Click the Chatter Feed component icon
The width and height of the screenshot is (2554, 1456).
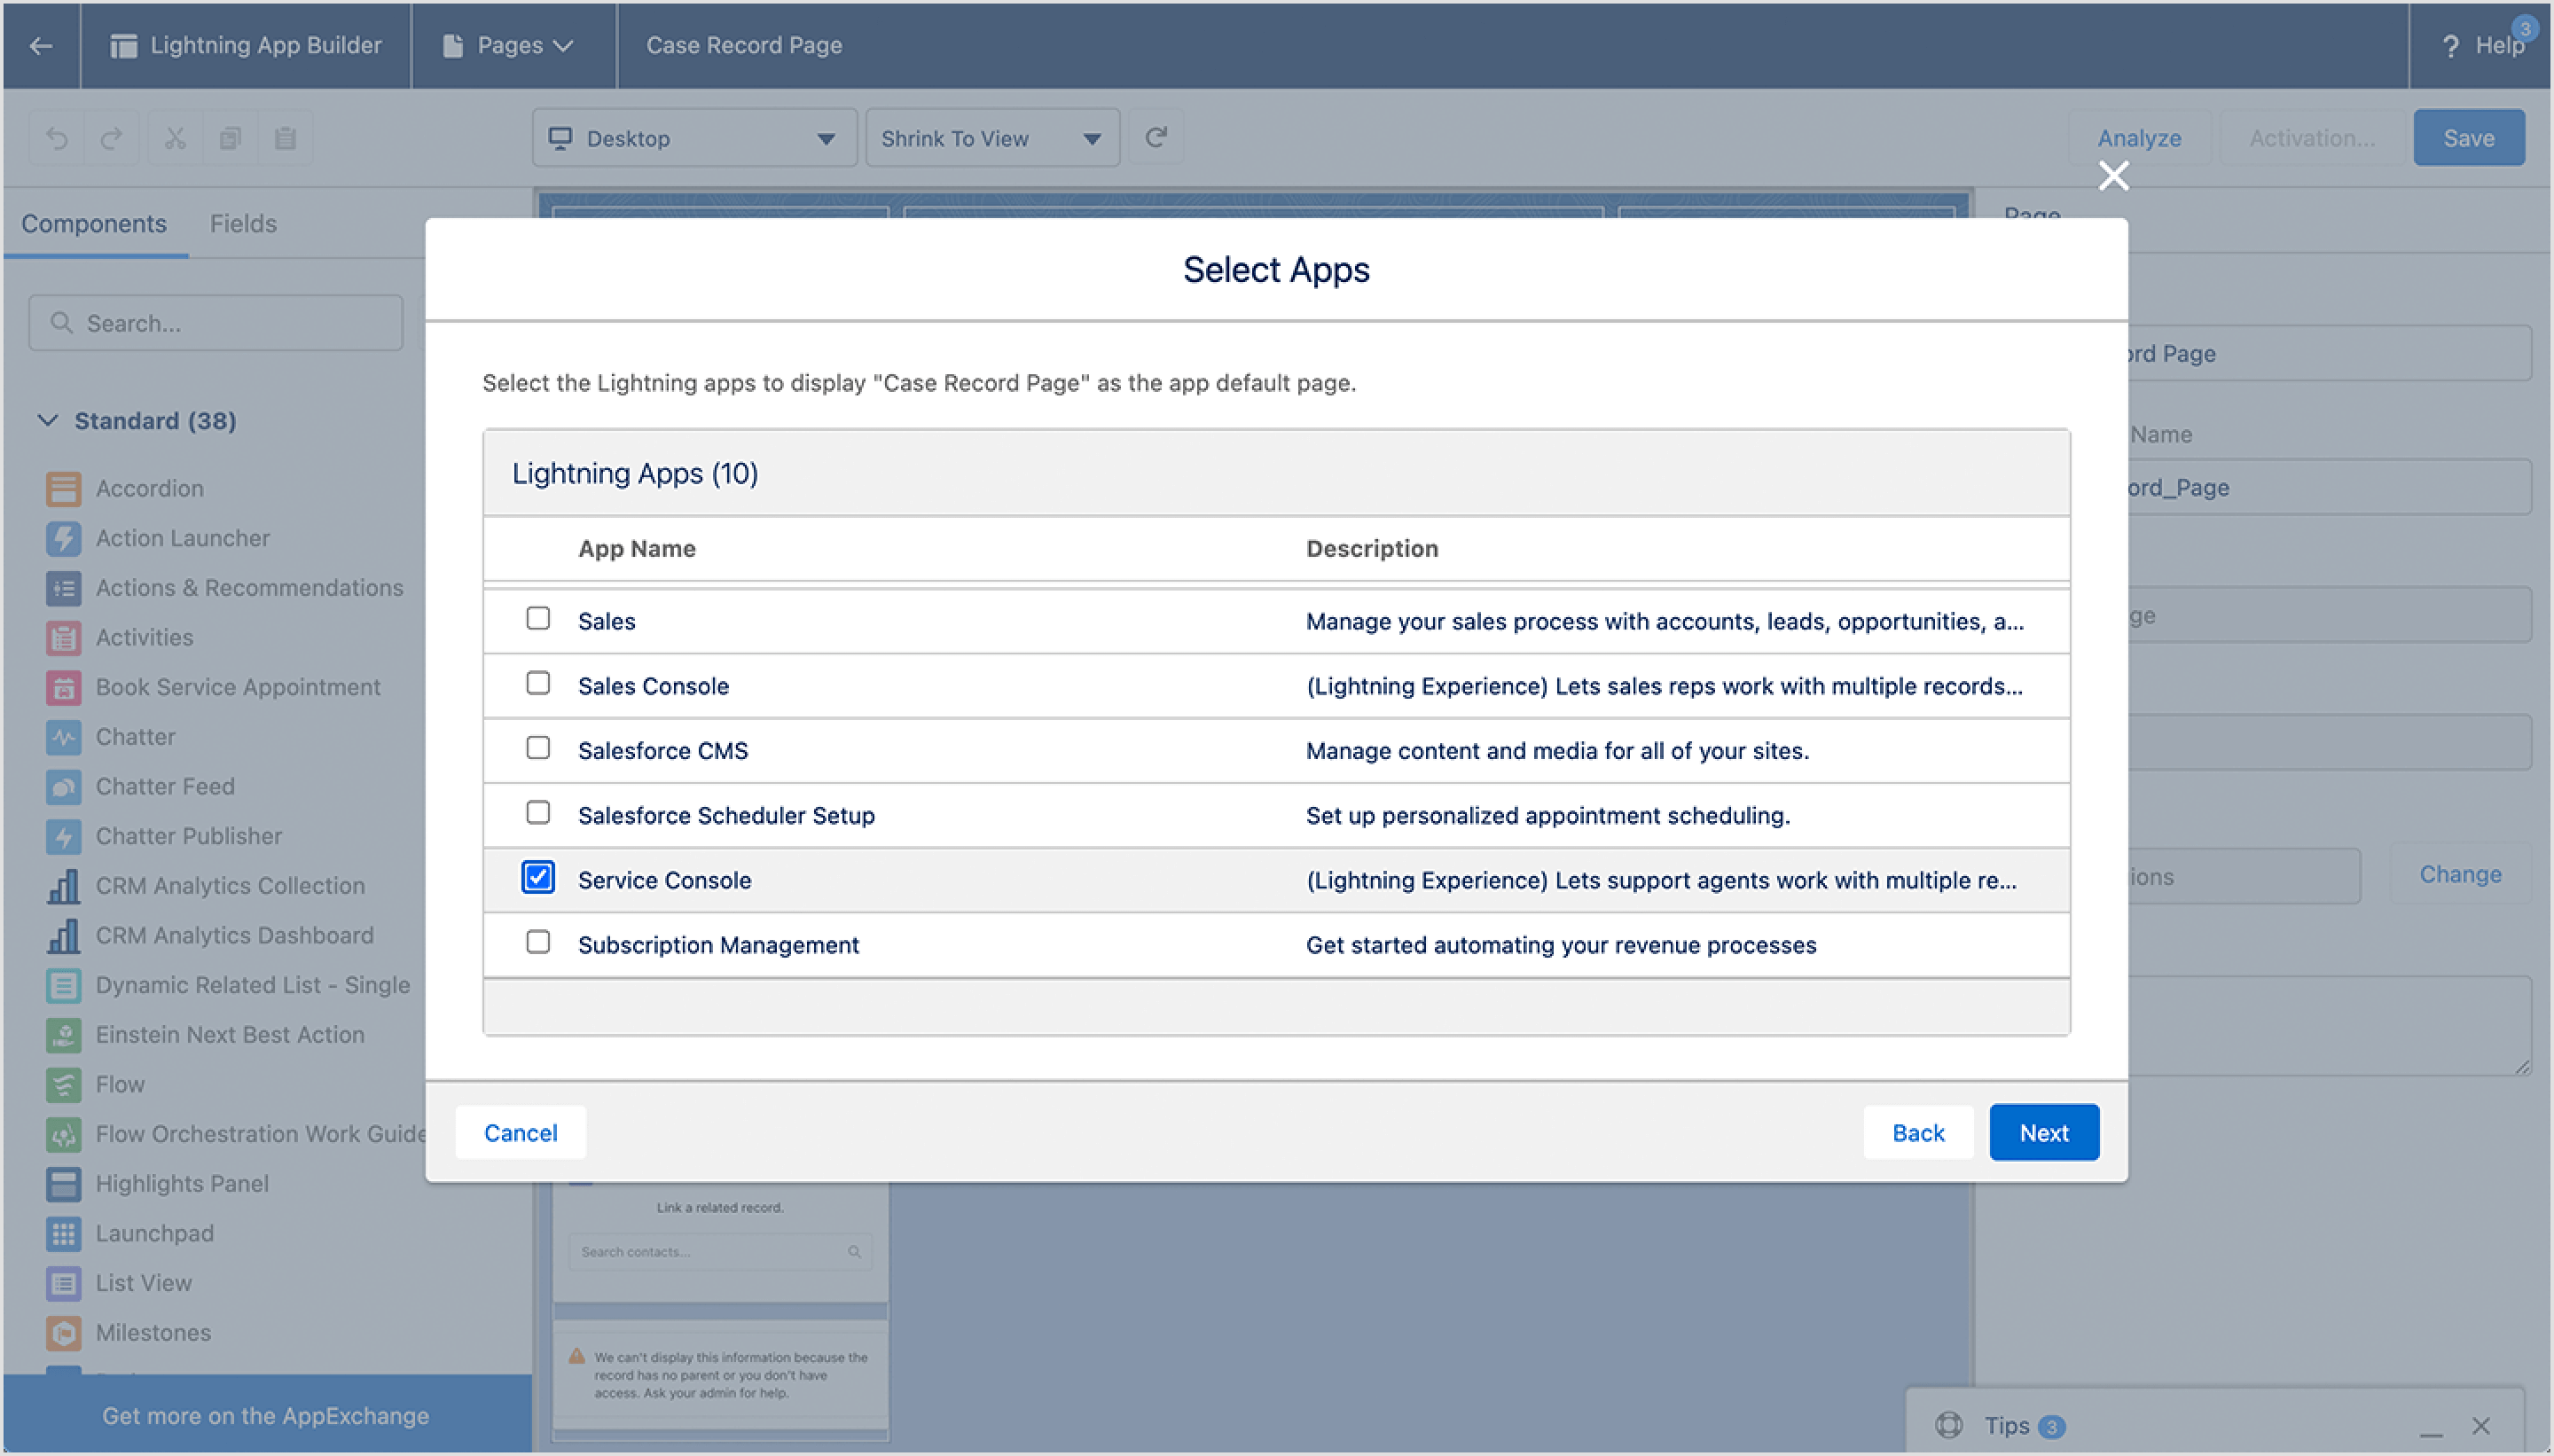point(63,786)
